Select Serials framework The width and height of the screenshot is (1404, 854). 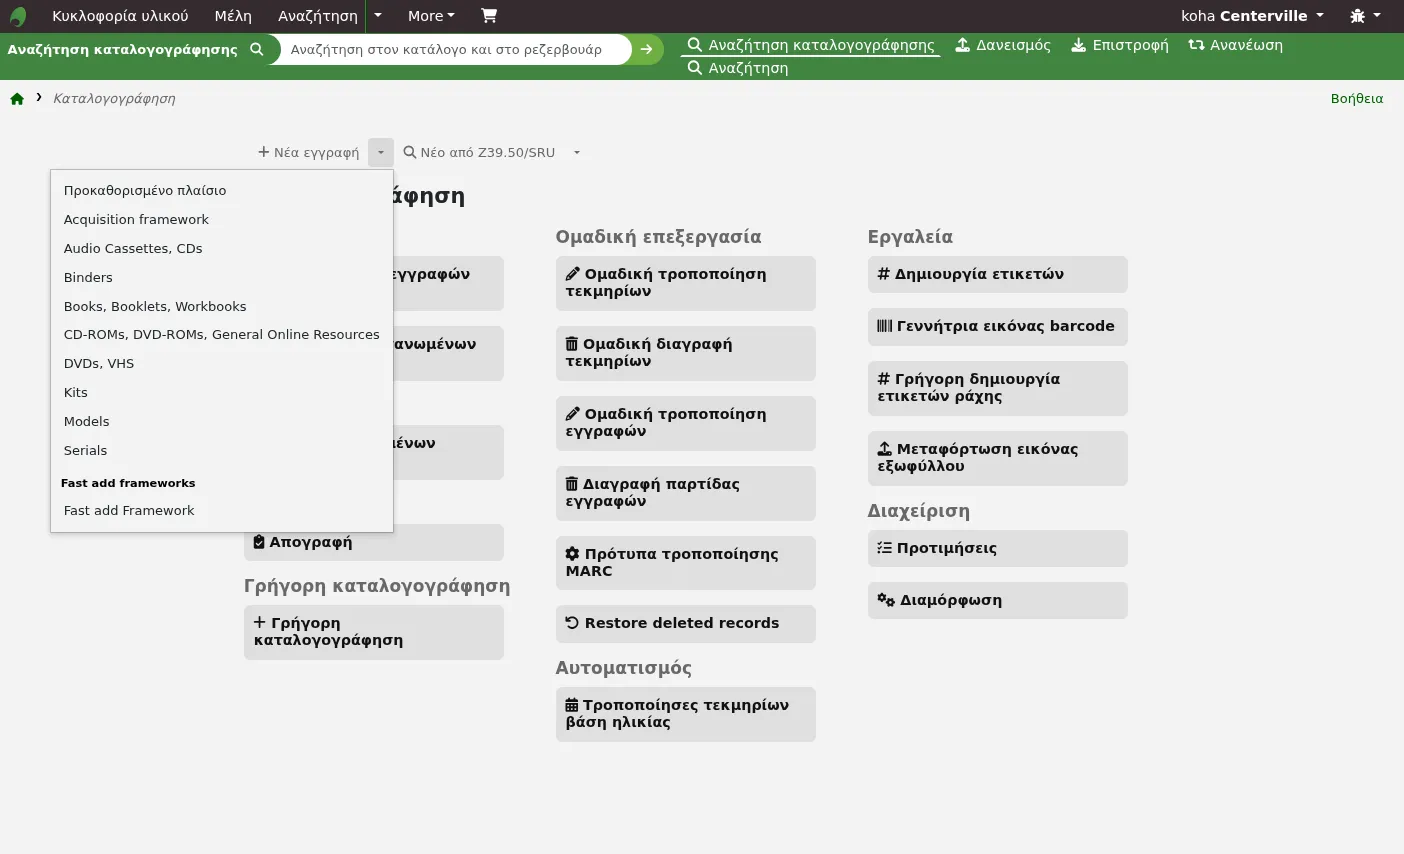click(221, 451)
